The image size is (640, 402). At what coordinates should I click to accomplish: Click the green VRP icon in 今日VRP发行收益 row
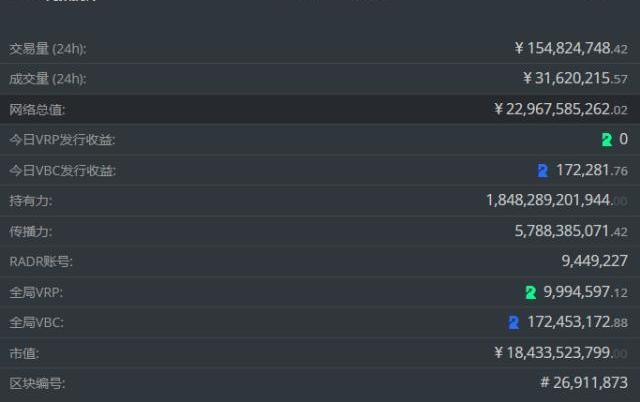point(606,140)
